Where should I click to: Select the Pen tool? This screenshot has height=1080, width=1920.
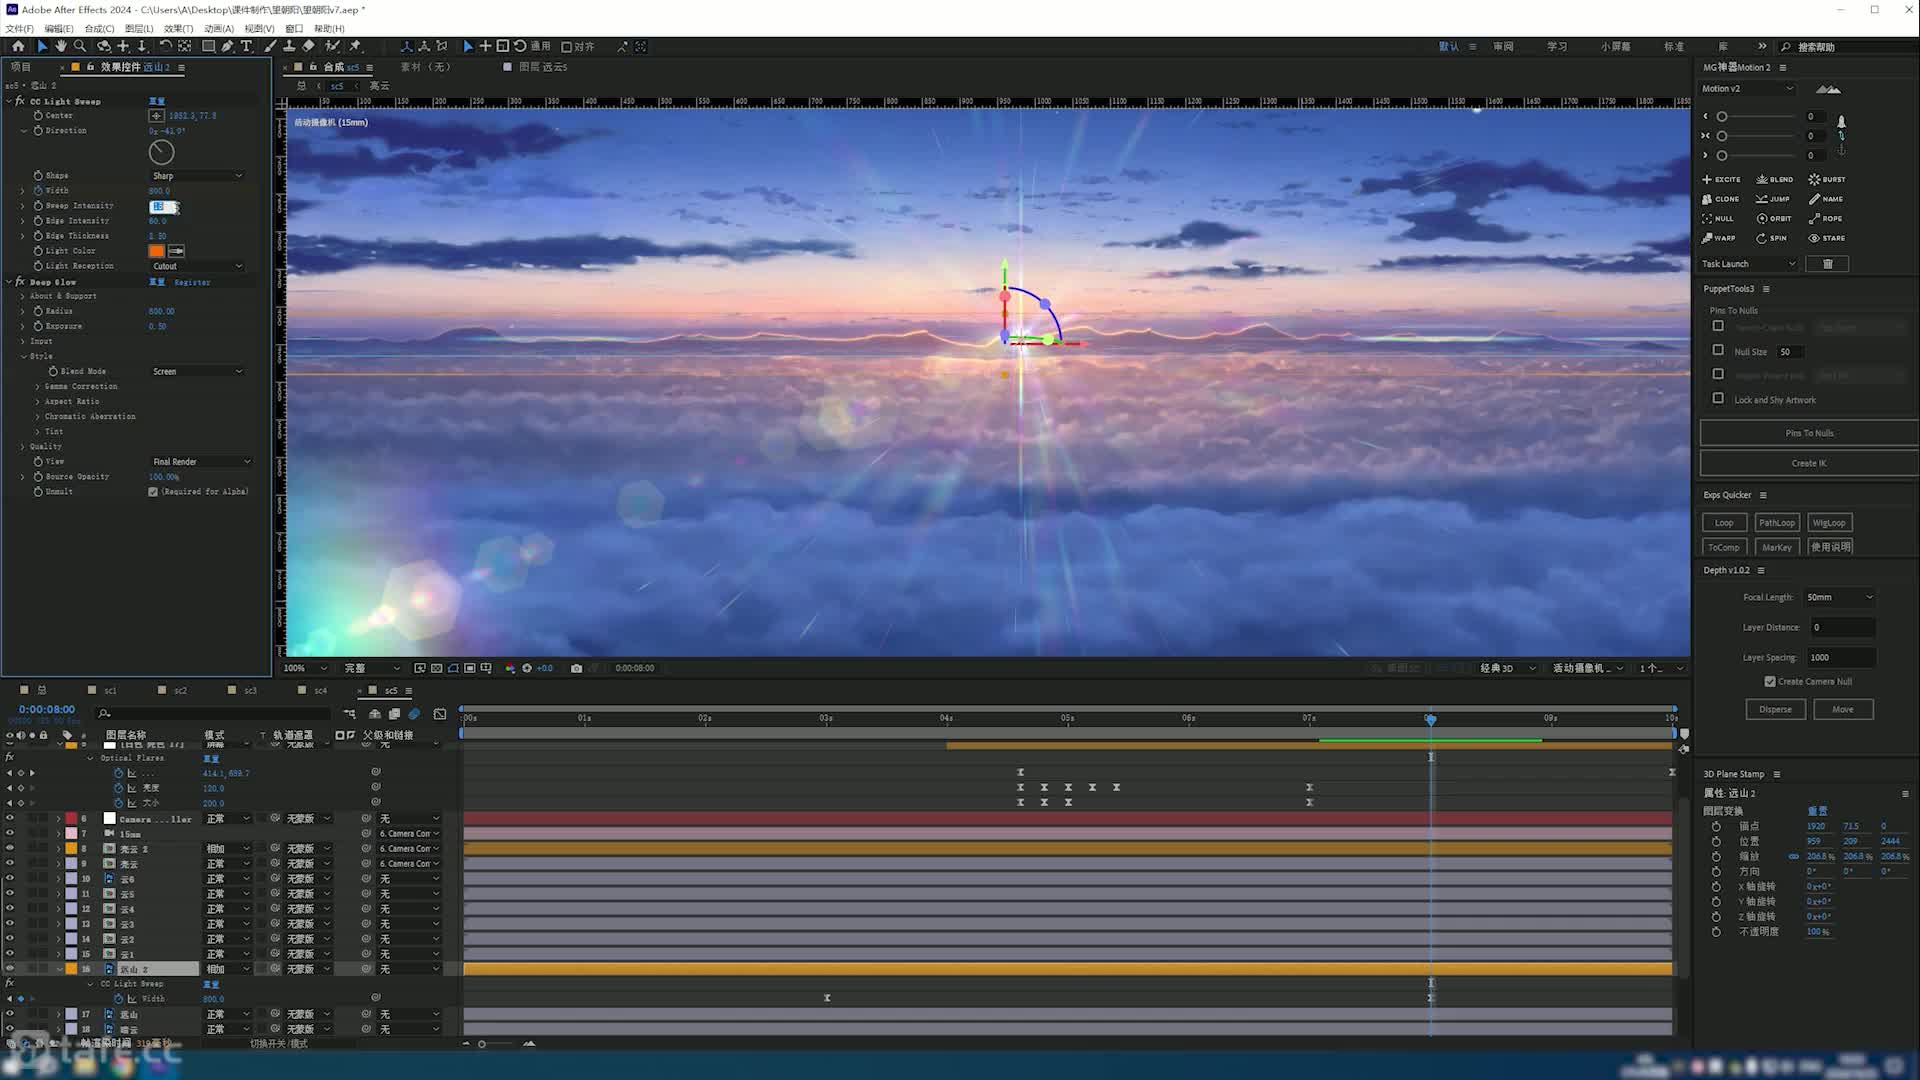pyautogui.click(x=228, y=46)
